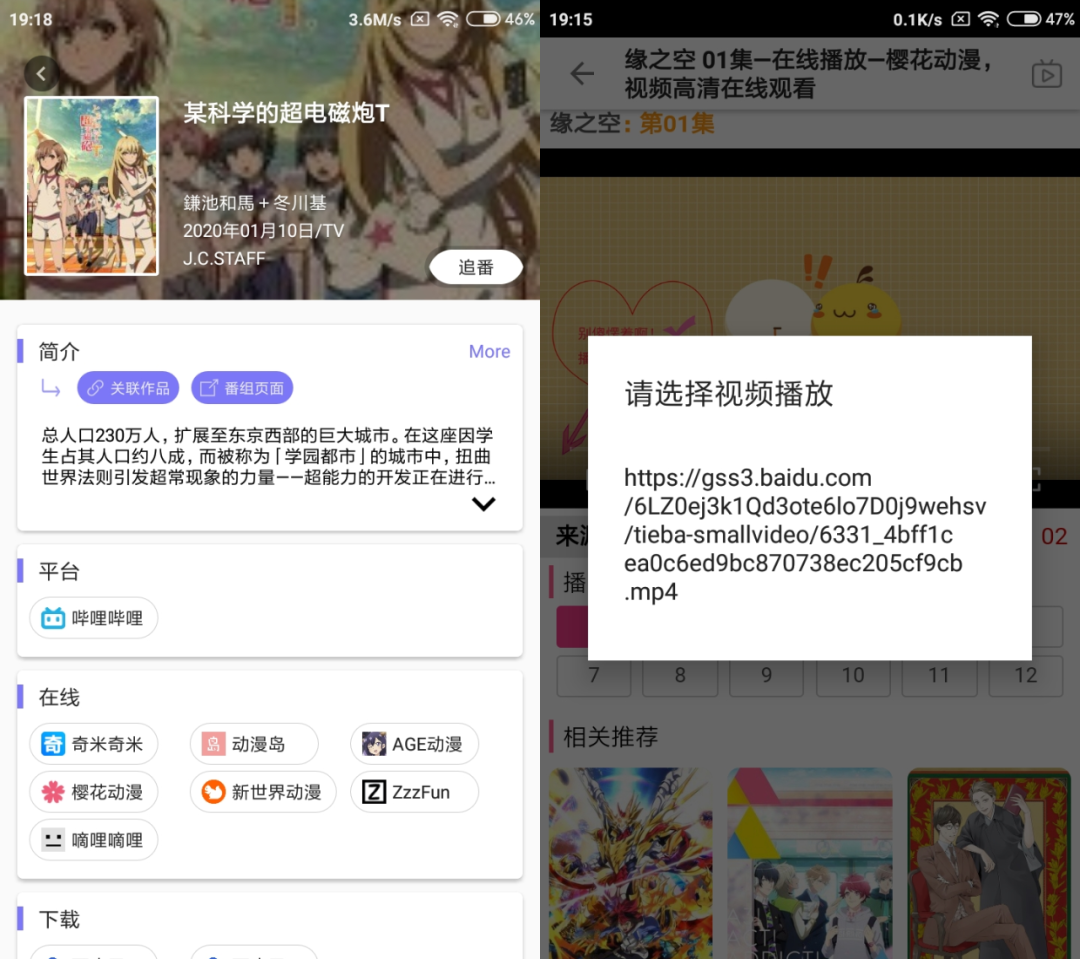Tap the video player icon in the title bar
The height and width of the screenshot is (959, 1080).
[1047, 74]
